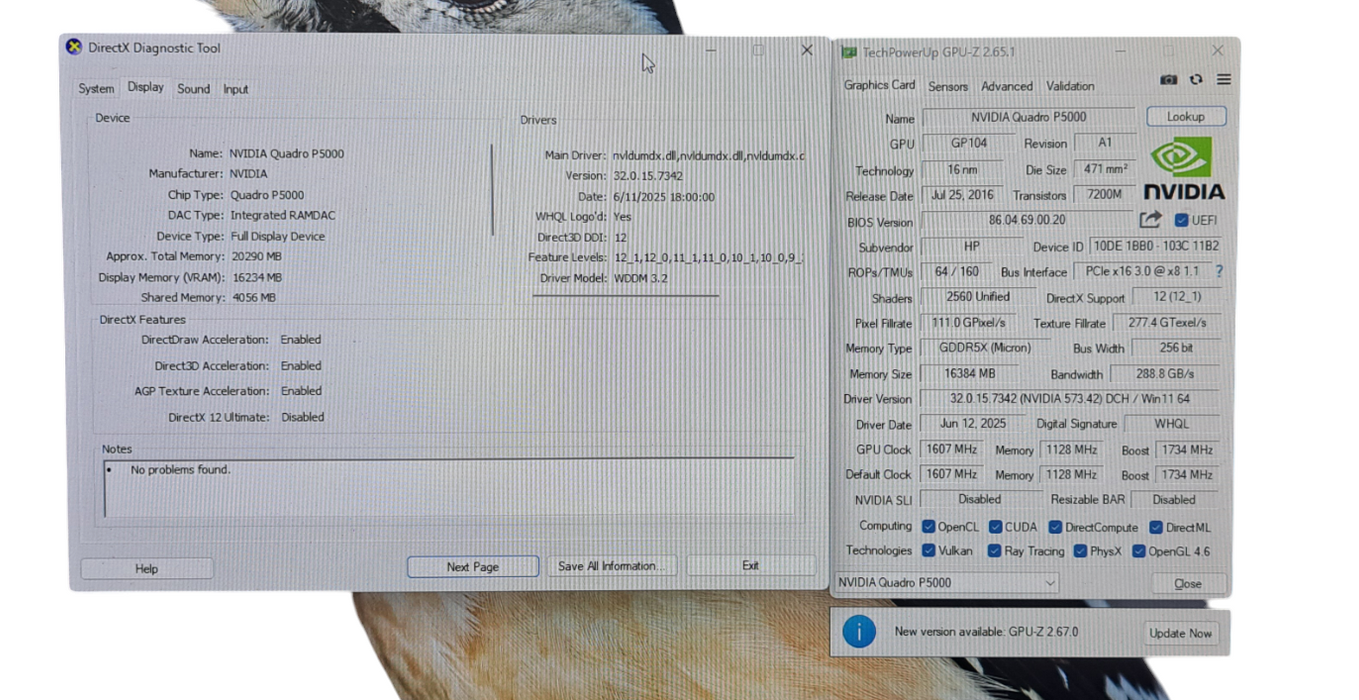
Task: Toggle the Ray Tracing checkbox
Action: tap(994, 551)
